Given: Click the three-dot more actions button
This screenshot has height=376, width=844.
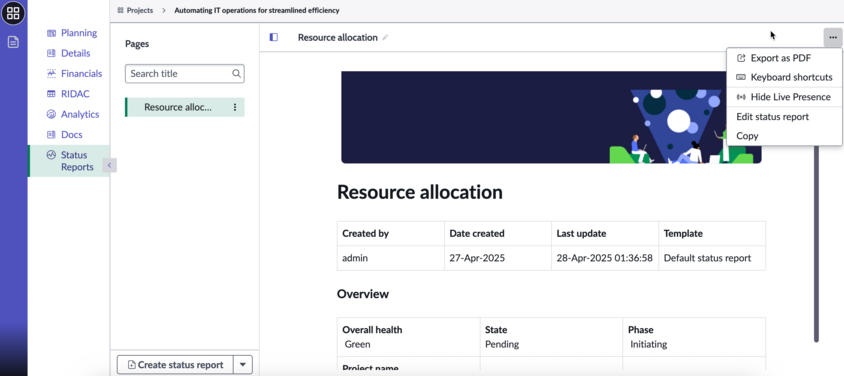Looking at the screenshot, I should point(833,37).
